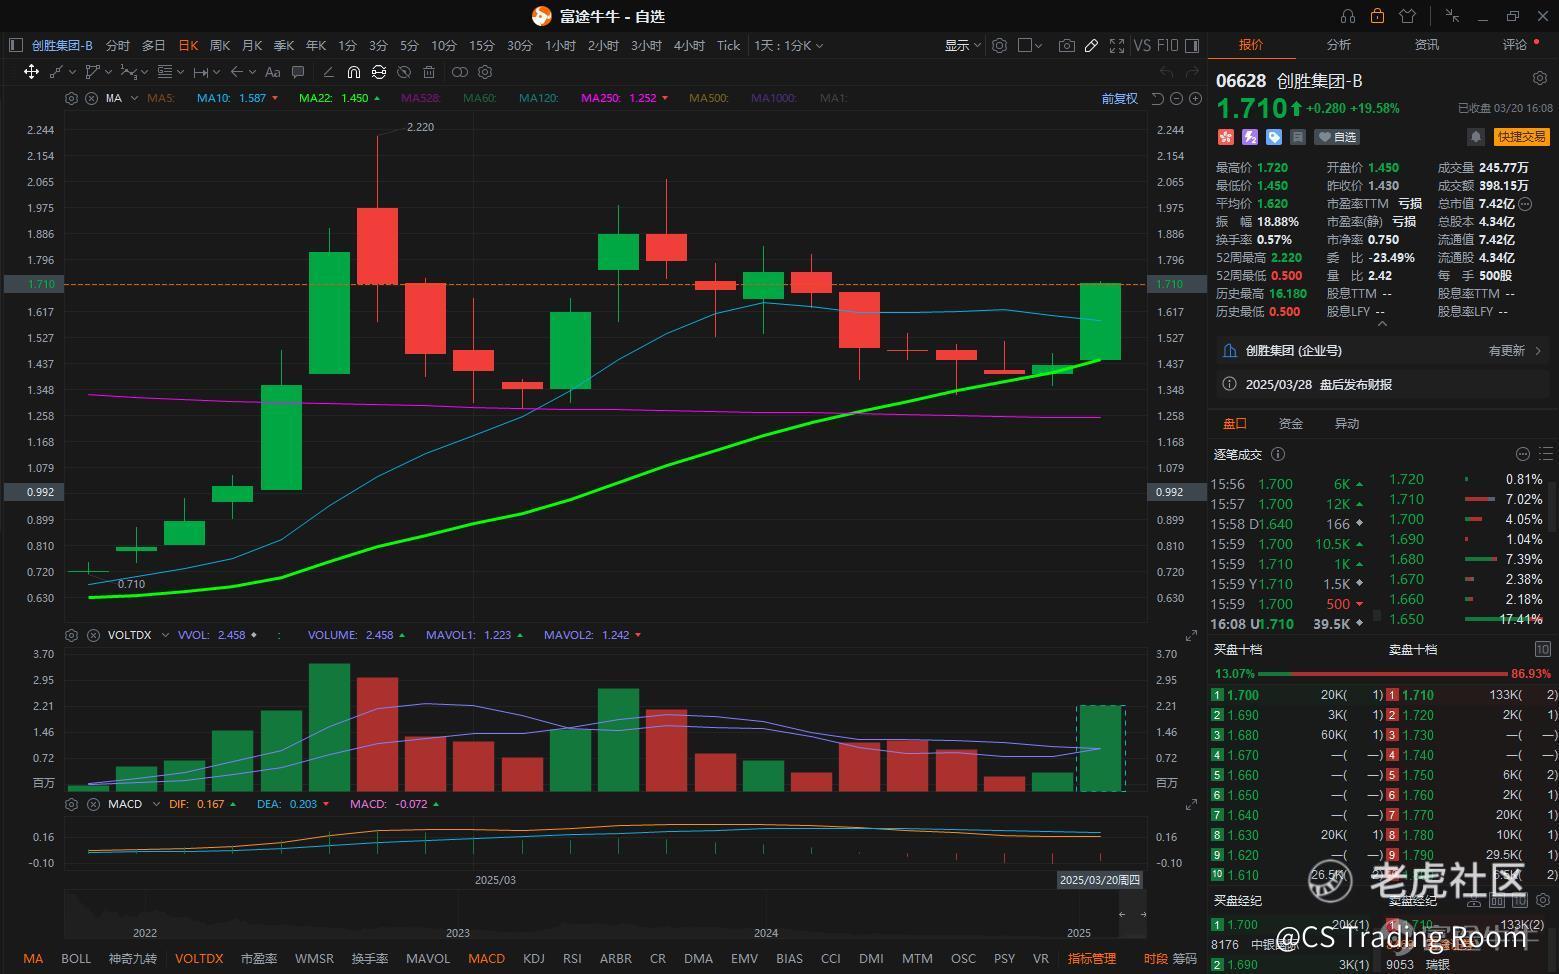This screenshot has width=1559, height=974.
Task: Click the 快捷交易 quick trade button
Action: point(1521,137)
